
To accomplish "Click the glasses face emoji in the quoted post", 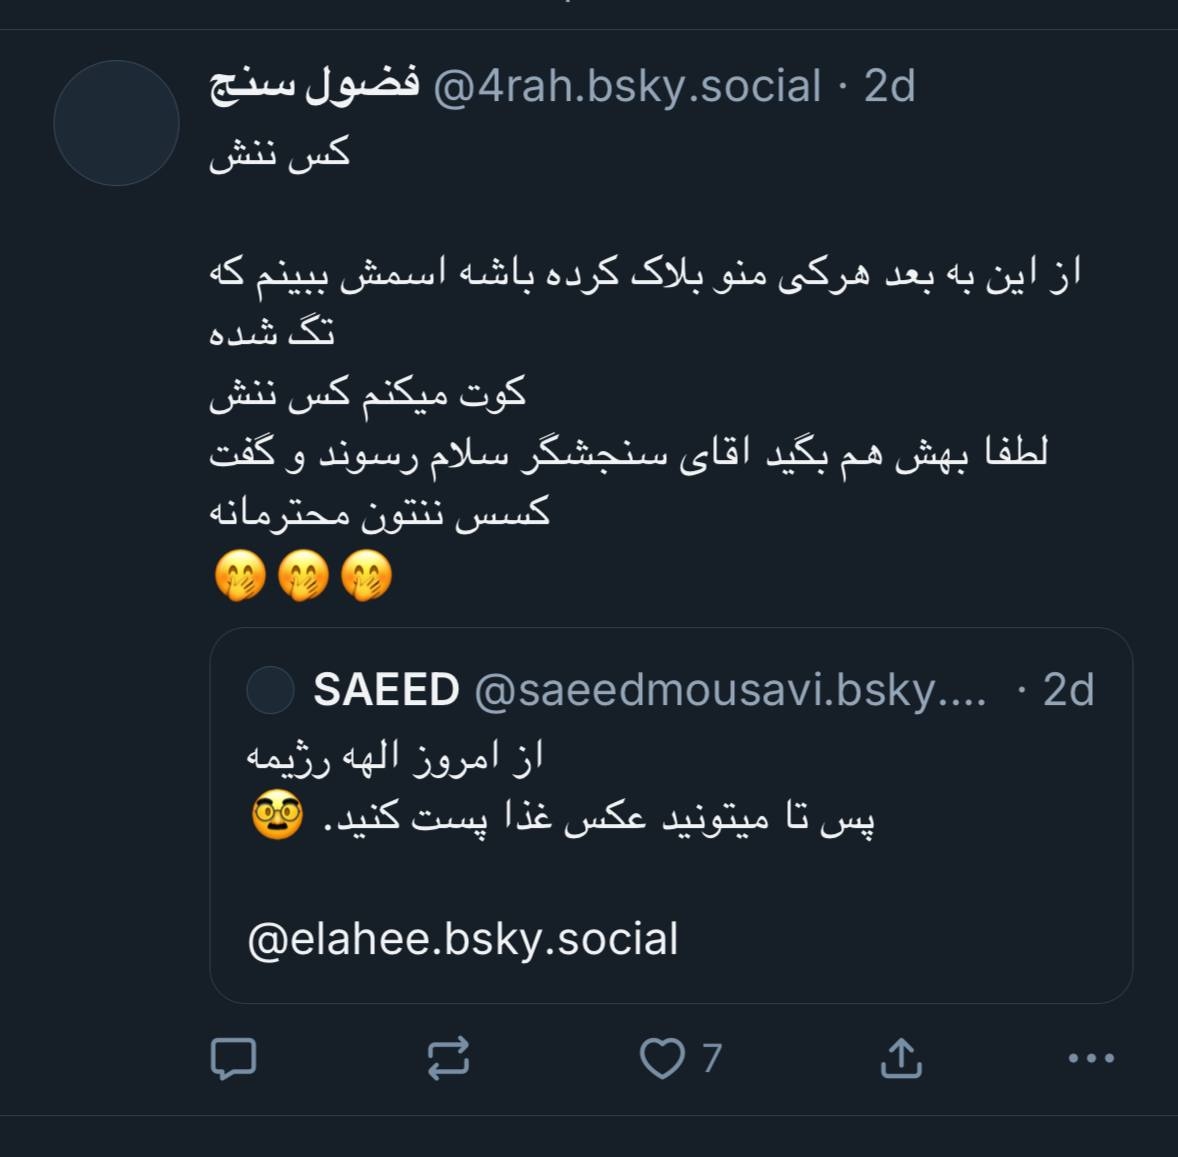I will point(277,815).
